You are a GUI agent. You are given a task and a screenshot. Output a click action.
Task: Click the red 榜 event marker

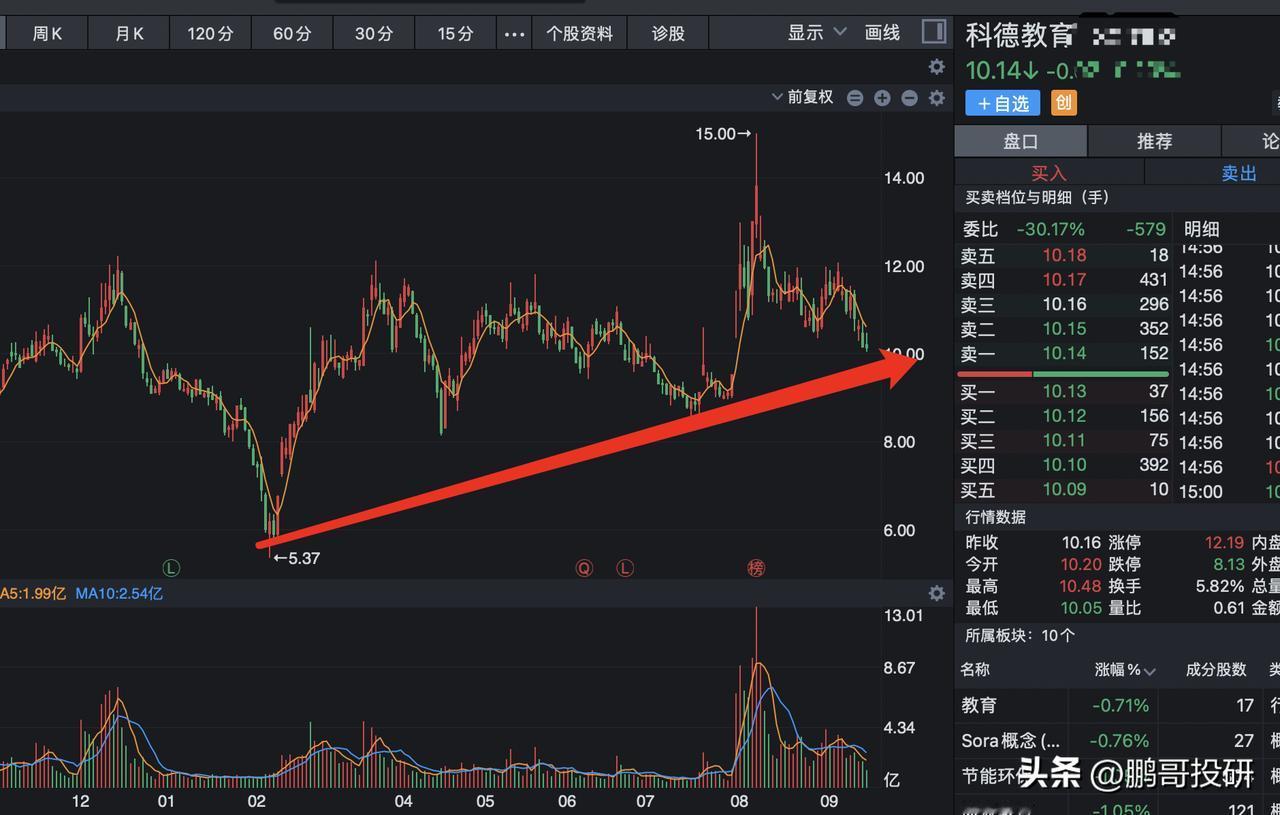[756, 568]
